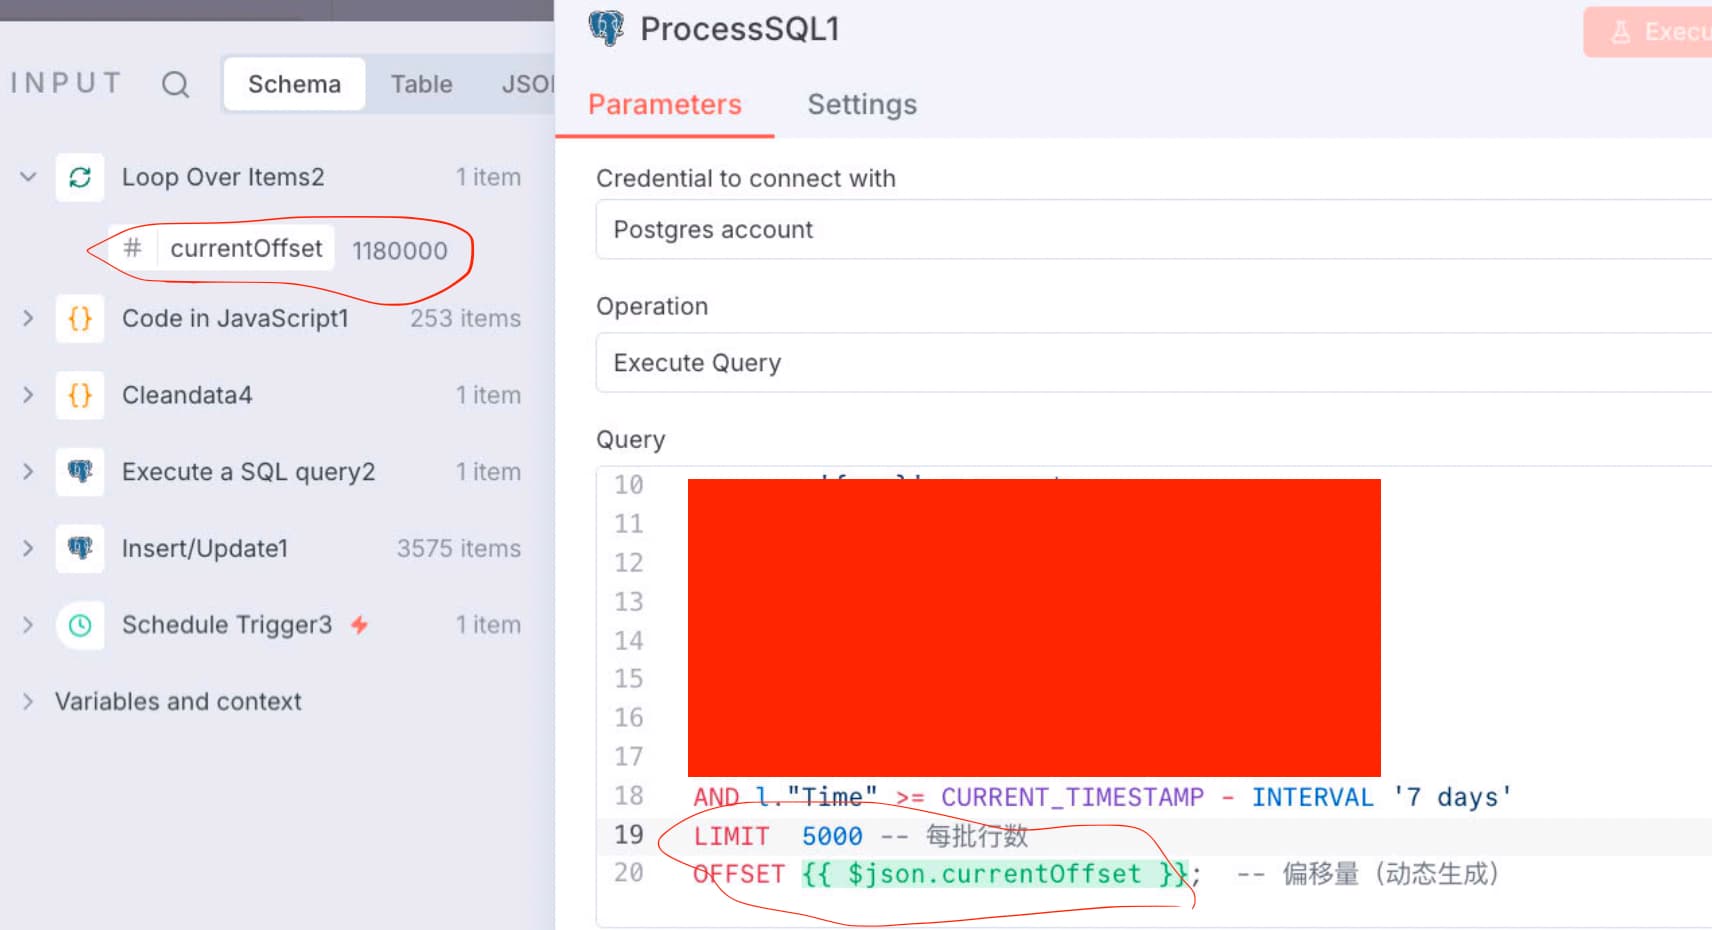1712x930 pixels.
Task: Click the Operation field label
Action: coord(652,306)
